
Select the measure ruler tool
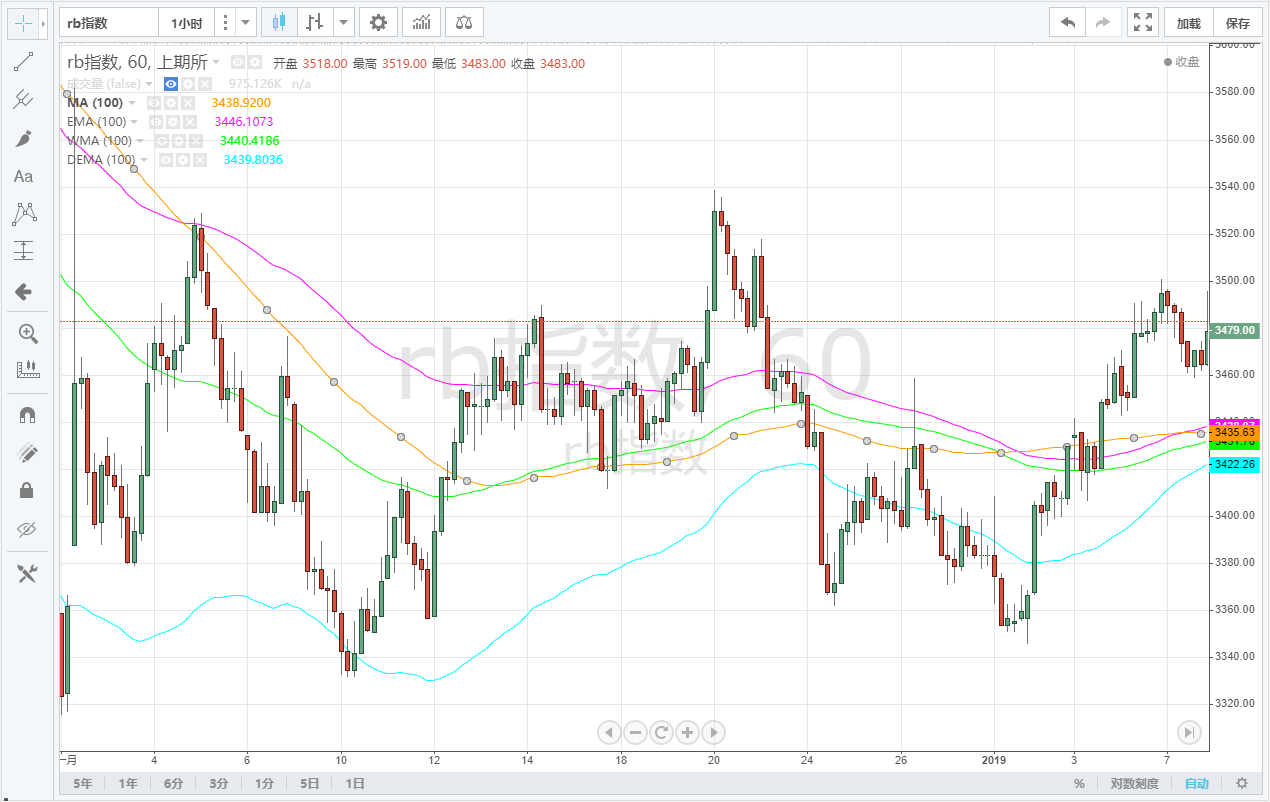coord(28,370)
